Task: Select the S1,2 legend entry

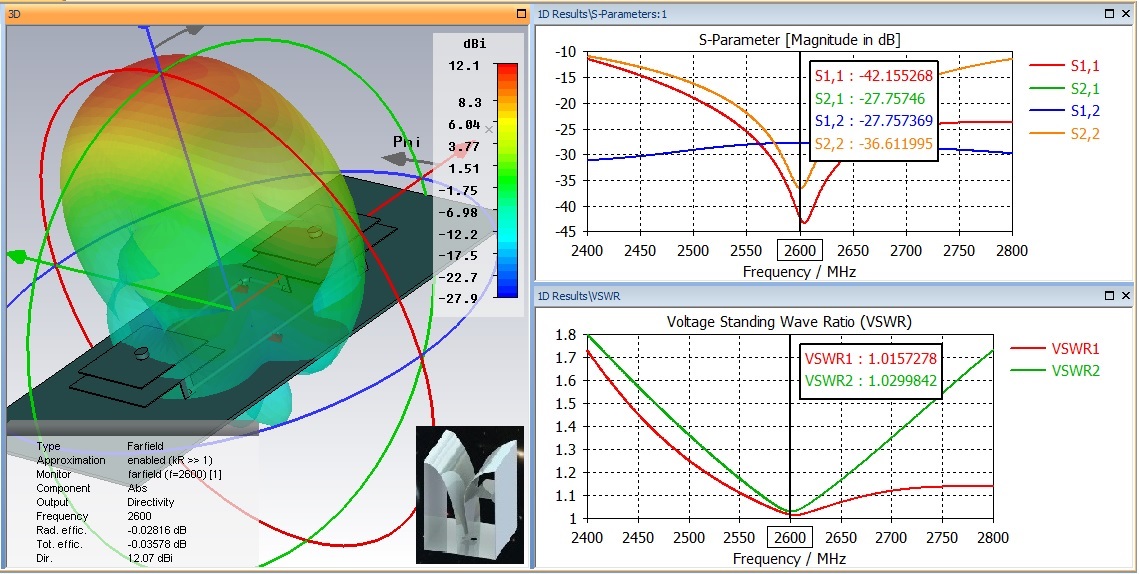Action: [x=1064, y=111]
